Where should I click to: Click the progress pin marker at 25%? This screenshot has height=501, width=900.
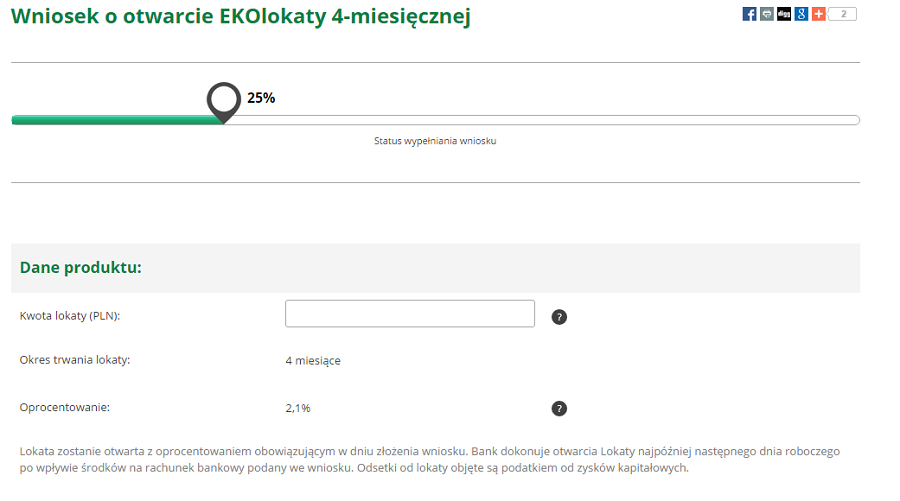tap(224, 101)
